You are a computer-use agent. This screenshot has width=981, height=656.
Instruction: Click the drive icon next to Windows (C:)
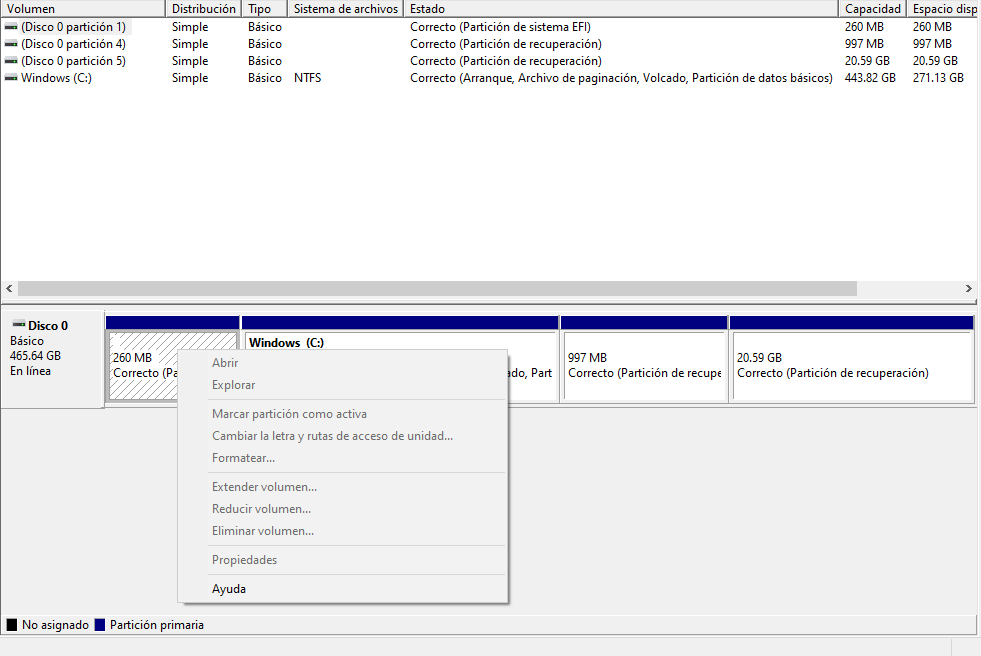pyautogui.click(x=11, y=78)
